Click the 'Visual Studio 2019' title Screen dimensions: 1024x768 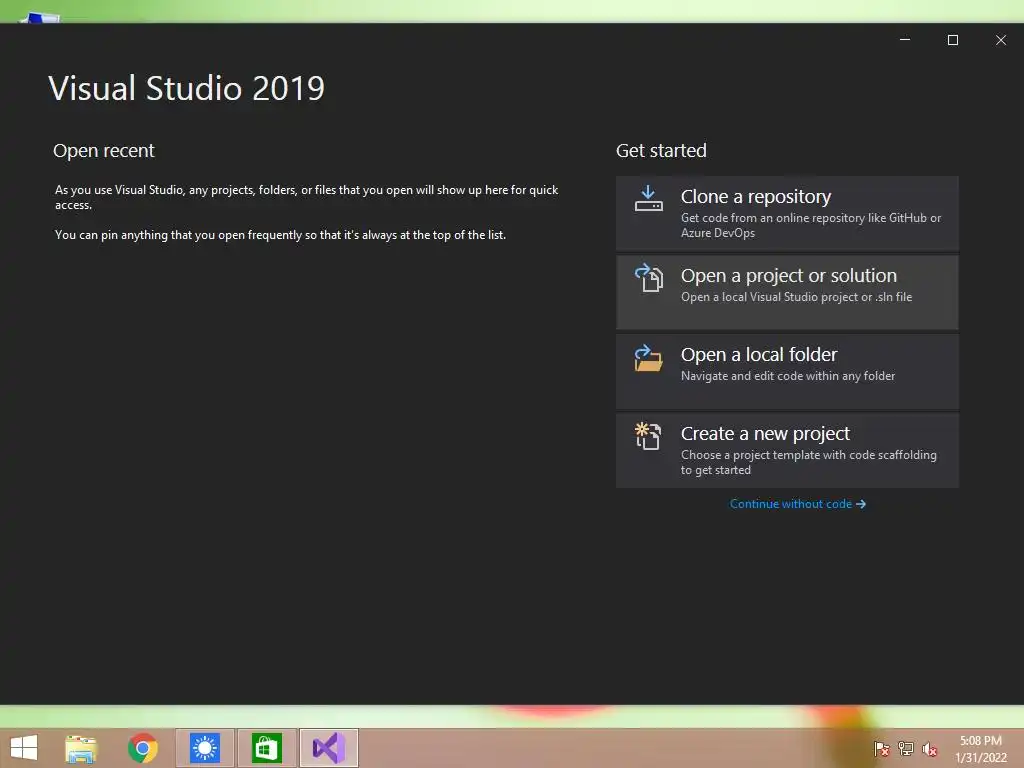(x=186, y=88)
